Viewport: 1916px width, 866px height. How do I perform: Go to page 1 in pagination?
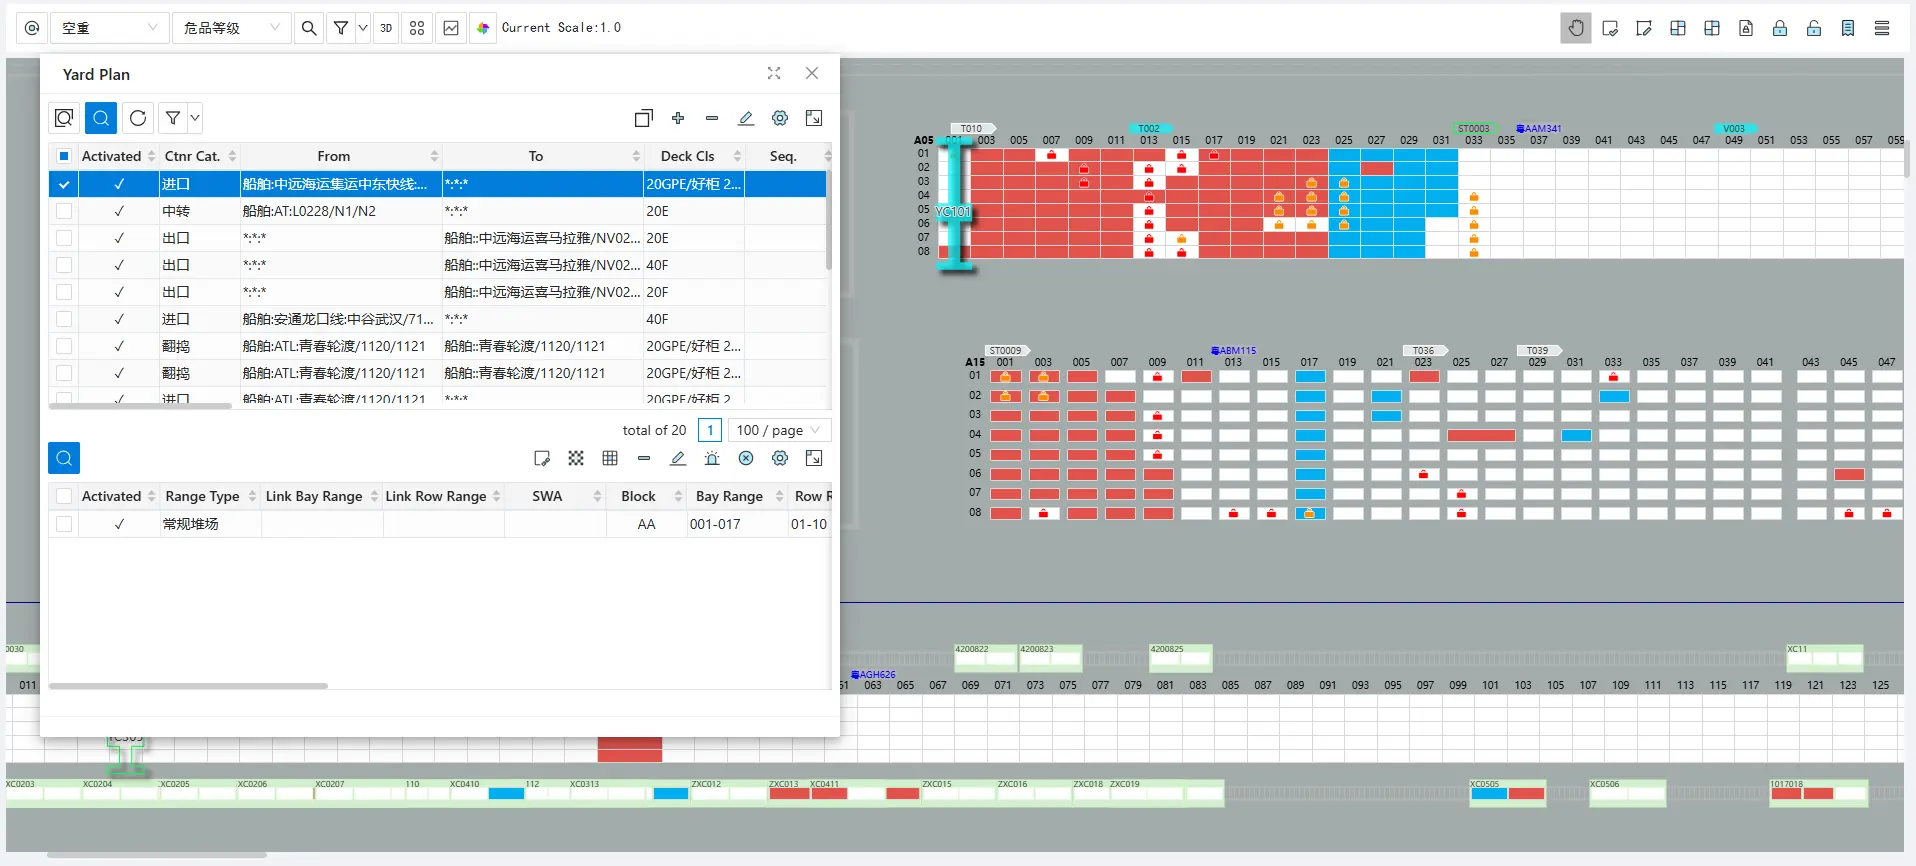710,430
